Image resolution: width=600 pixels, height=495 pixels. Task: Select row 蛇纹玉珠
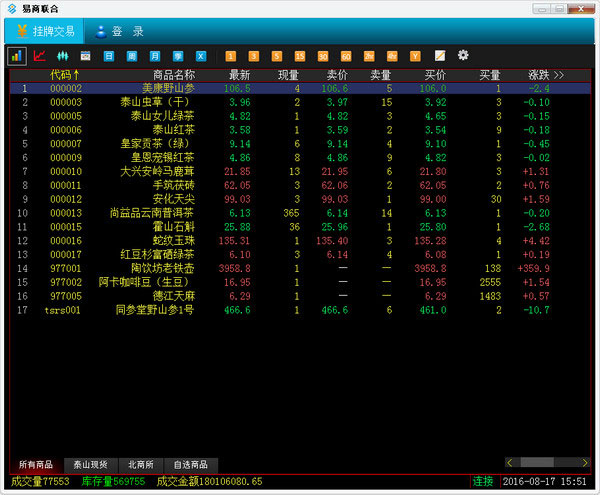[x=300, y=241]
